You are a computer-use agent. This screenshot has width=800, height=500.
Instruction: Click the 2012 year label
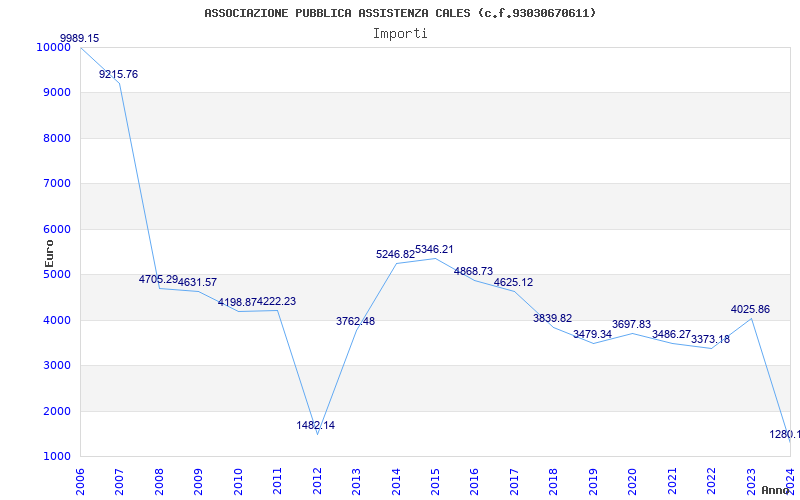point(317,481)
